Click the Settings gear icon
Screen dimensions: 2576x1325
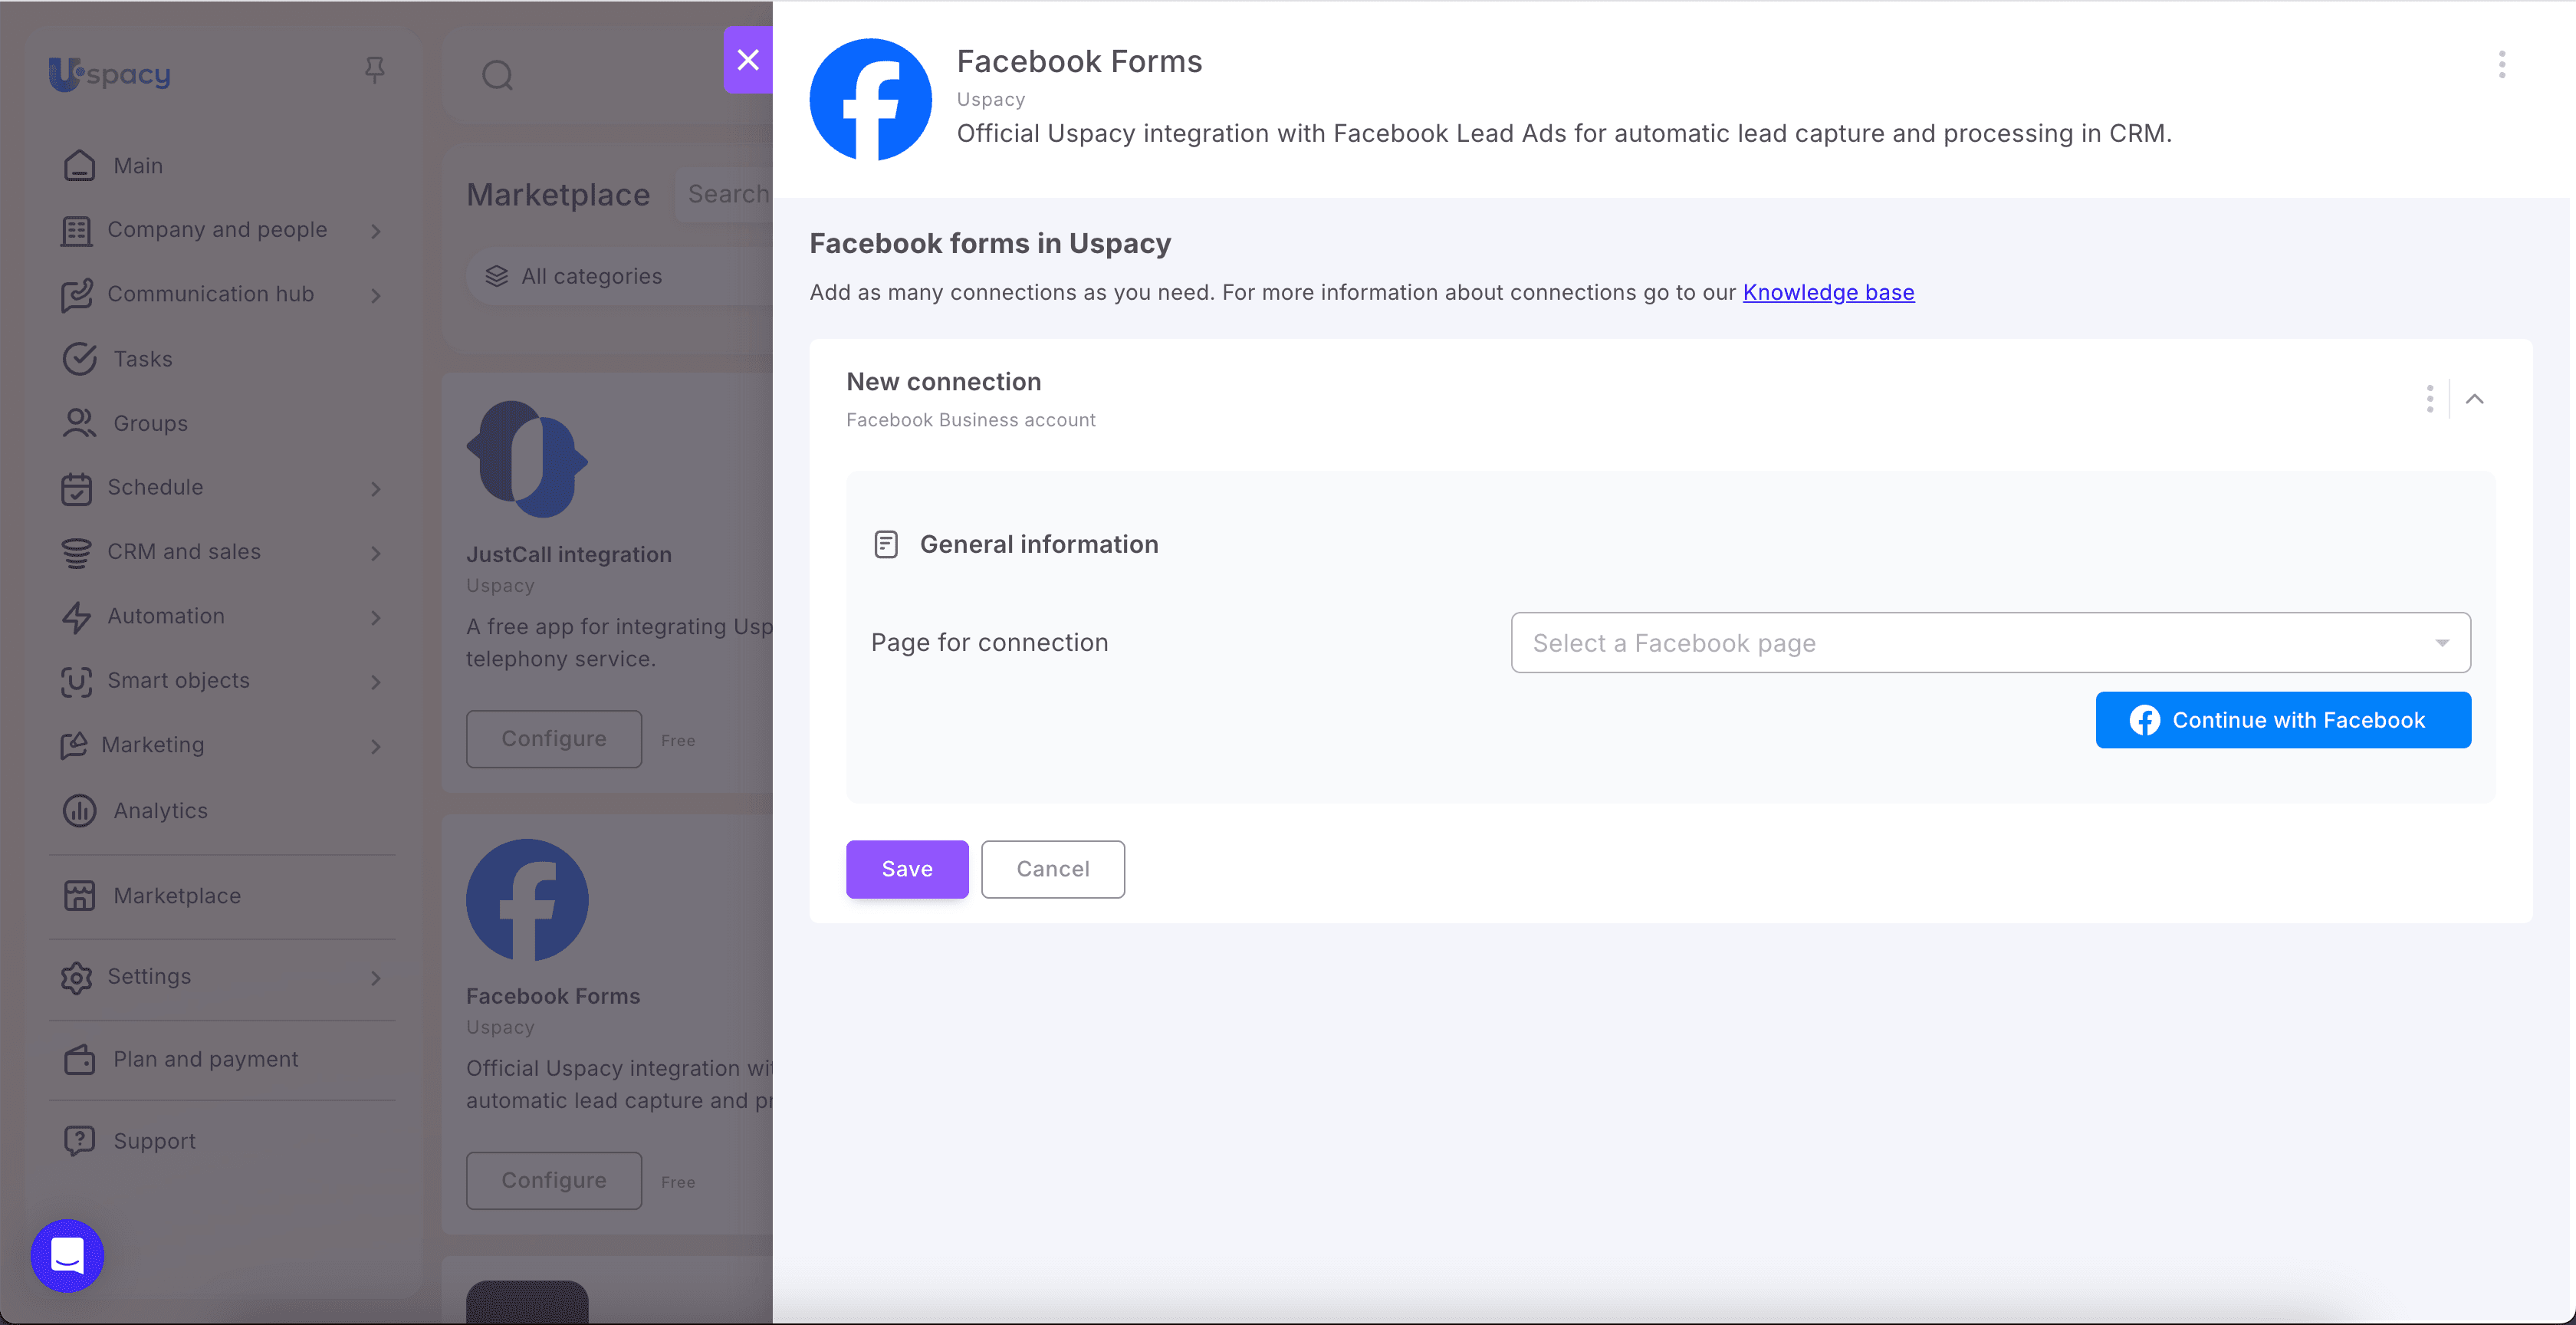point(76,977)
